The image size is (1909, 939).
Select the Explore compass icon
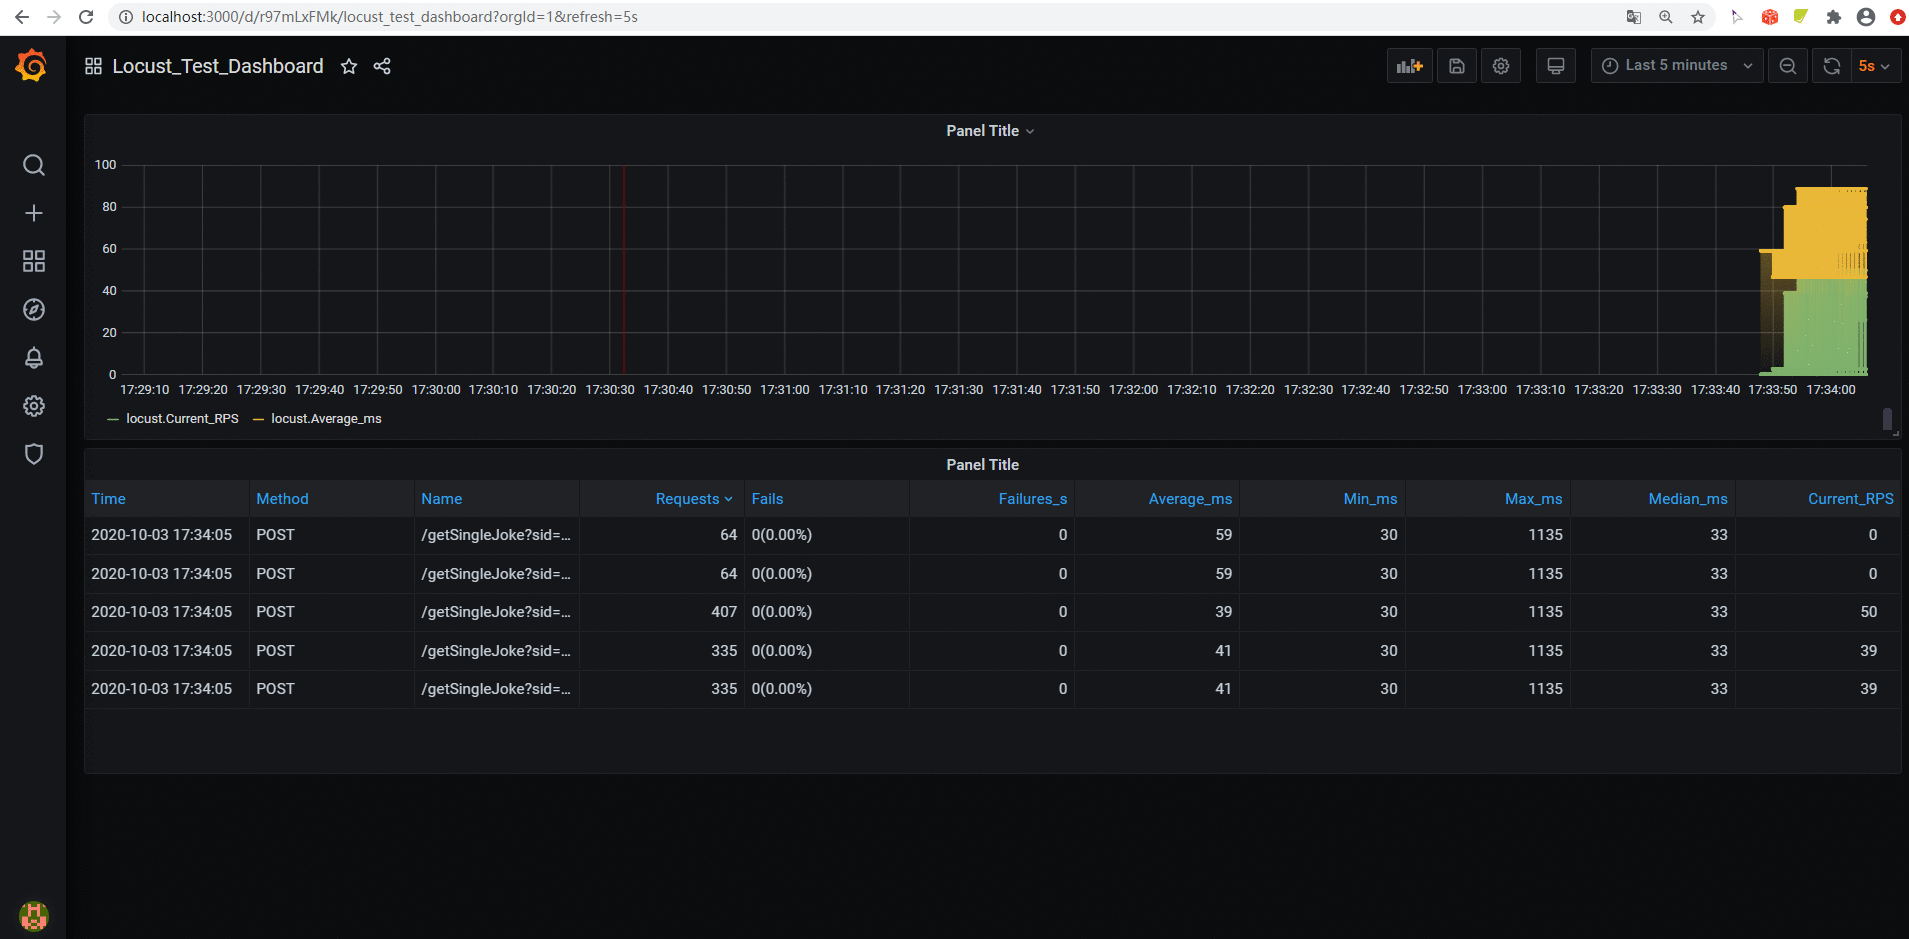pos(33,309)
